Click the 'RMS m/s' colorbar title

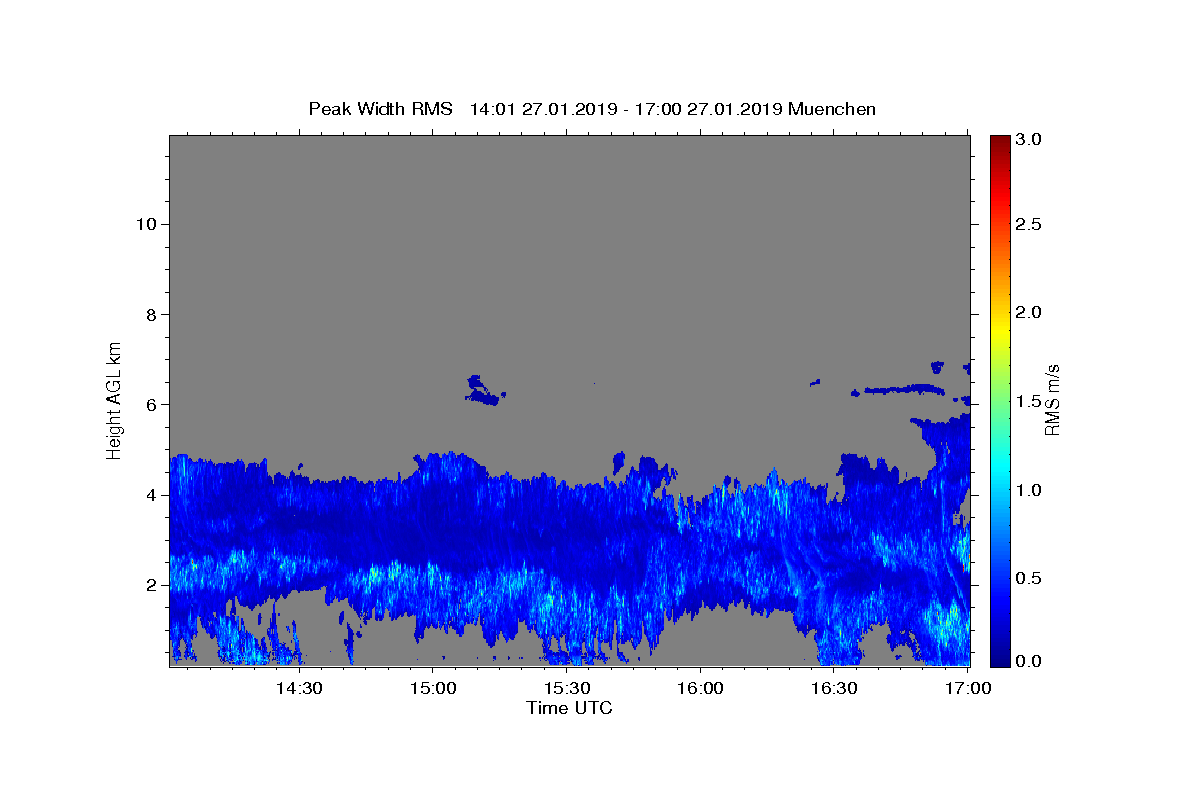pos(1052,401)
